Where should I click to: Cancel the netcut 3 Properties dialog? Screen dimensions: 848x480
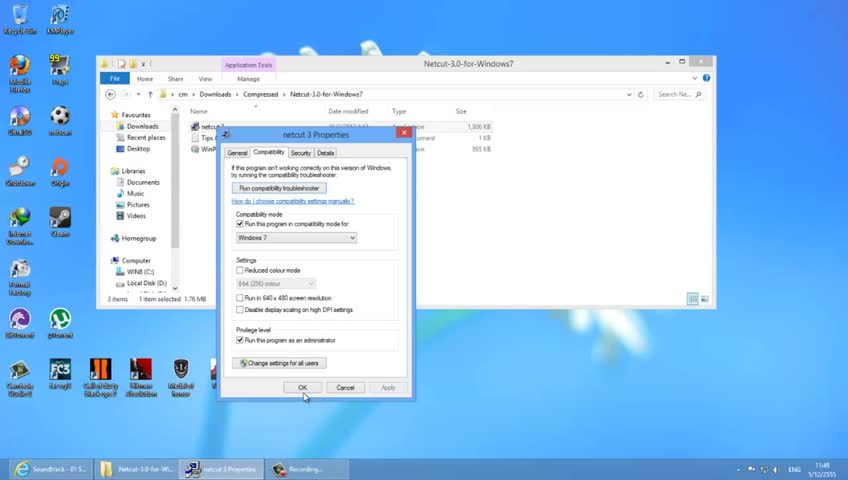[345, 388]
